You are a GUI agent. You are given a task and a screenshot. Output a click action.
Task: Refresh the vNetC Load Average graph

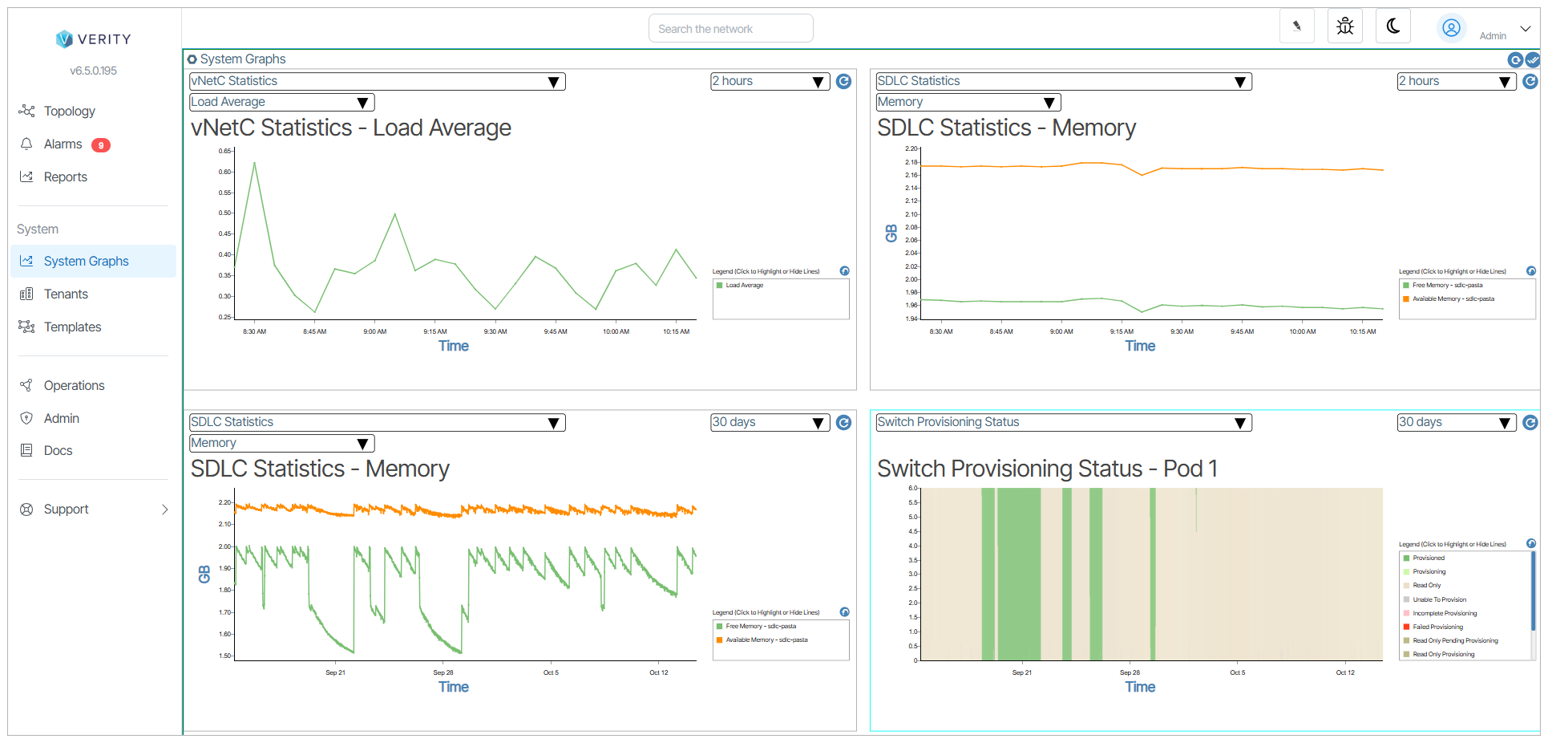tap(843, 81)
